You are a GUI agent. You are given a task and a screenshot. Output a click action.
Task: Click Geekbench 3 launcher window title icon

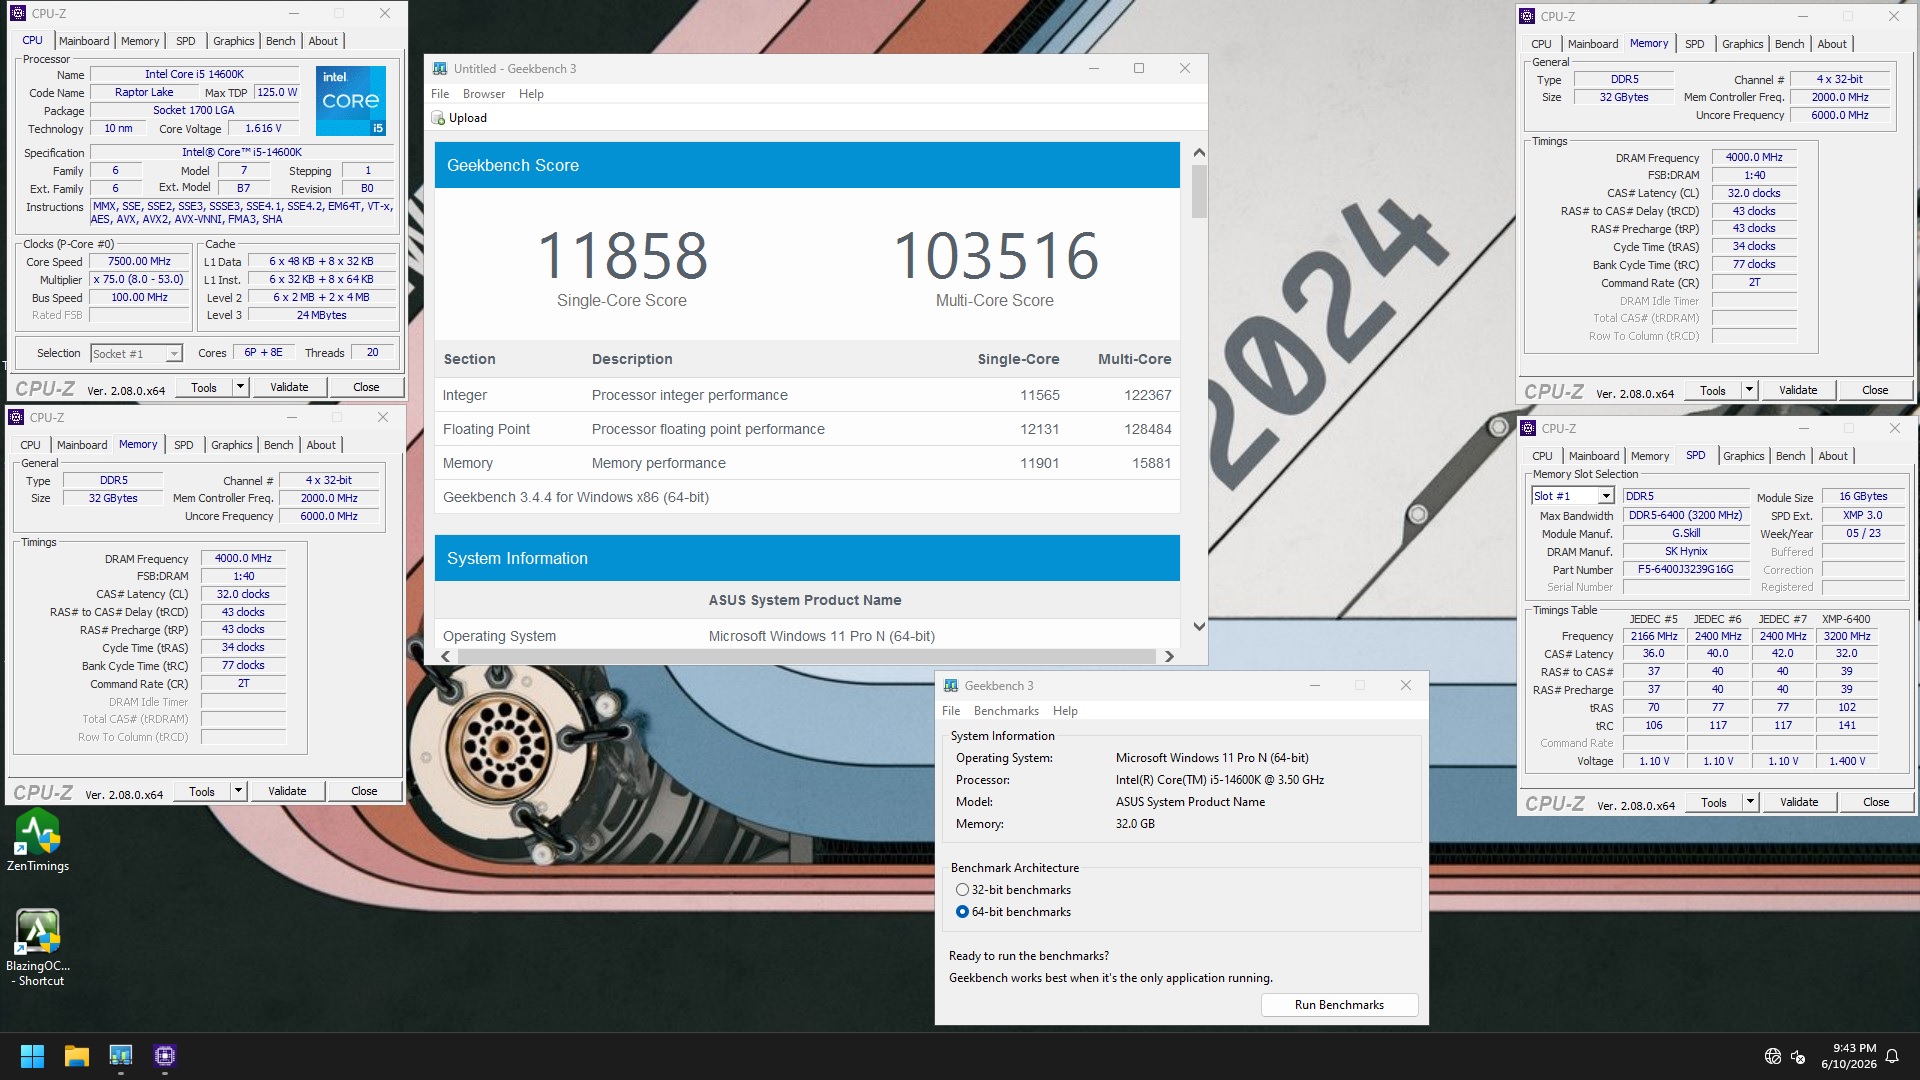point(951,686)
